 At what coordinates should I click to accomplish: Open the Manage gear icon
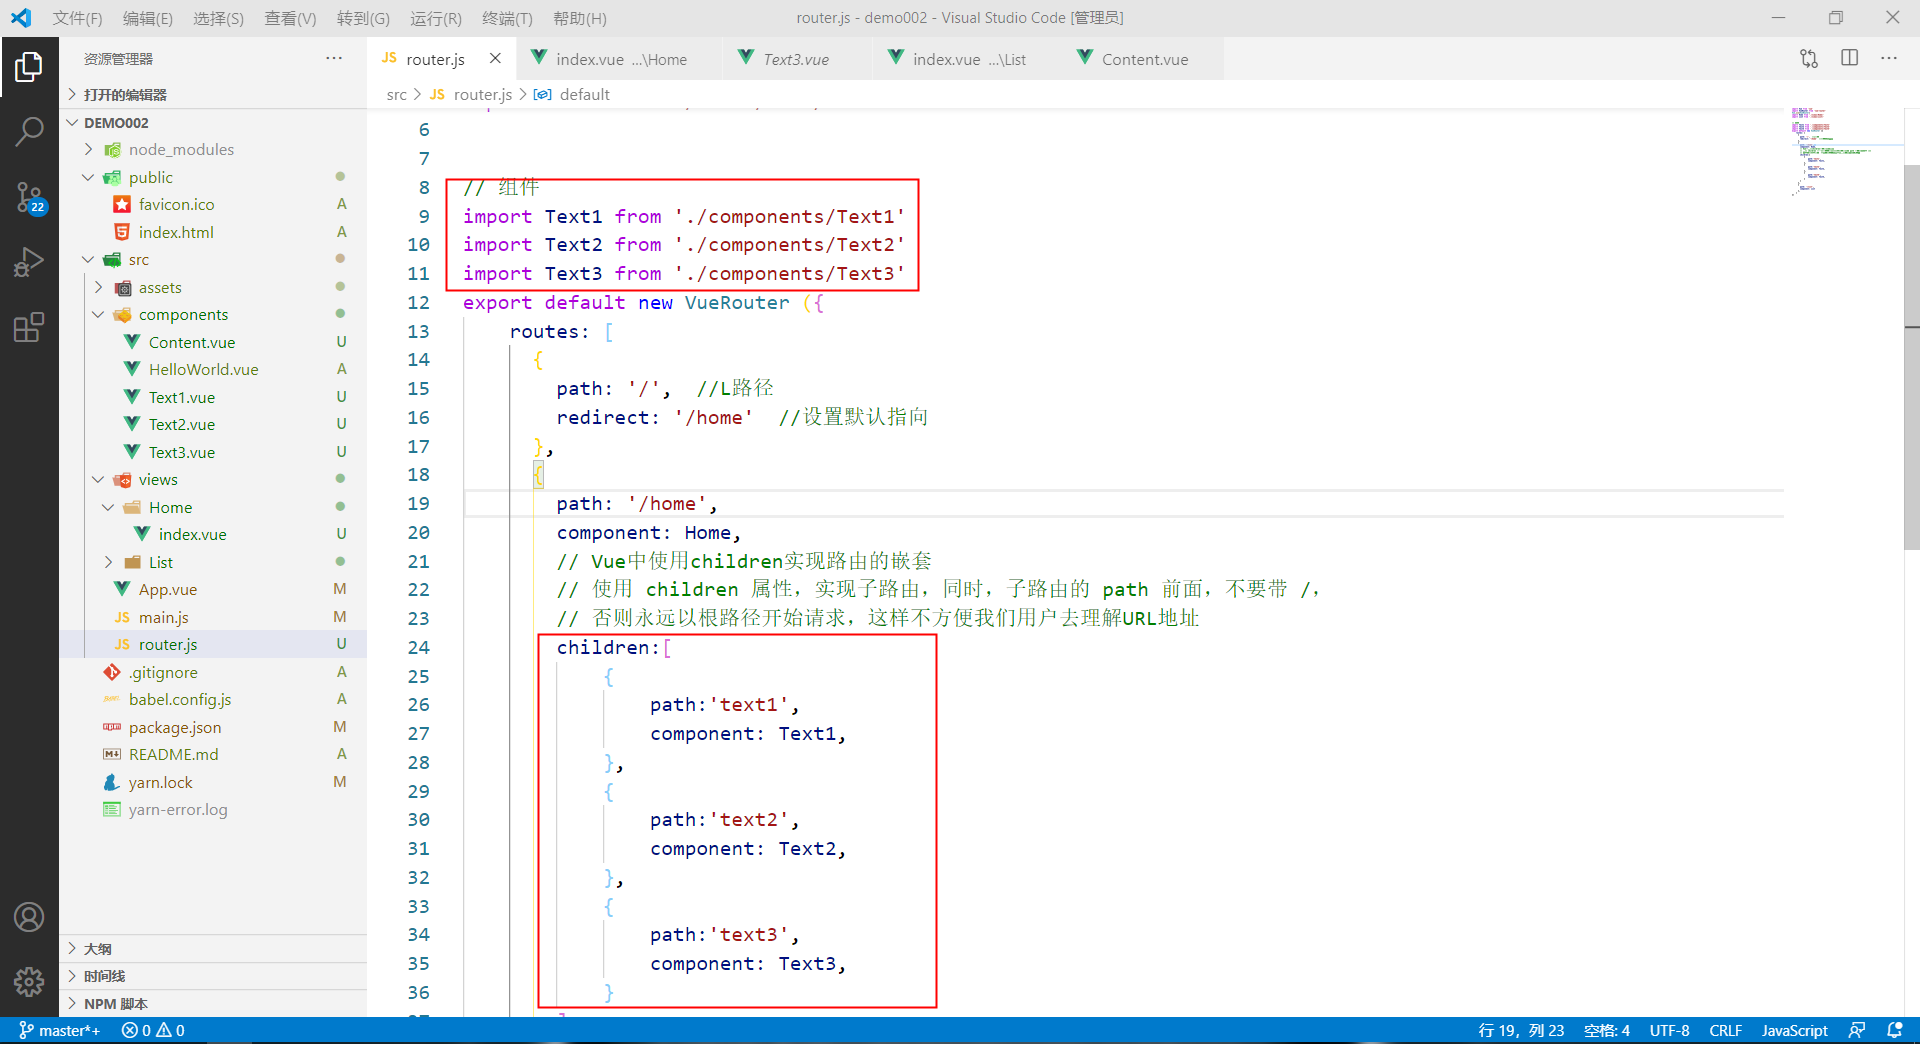[29, 982]
